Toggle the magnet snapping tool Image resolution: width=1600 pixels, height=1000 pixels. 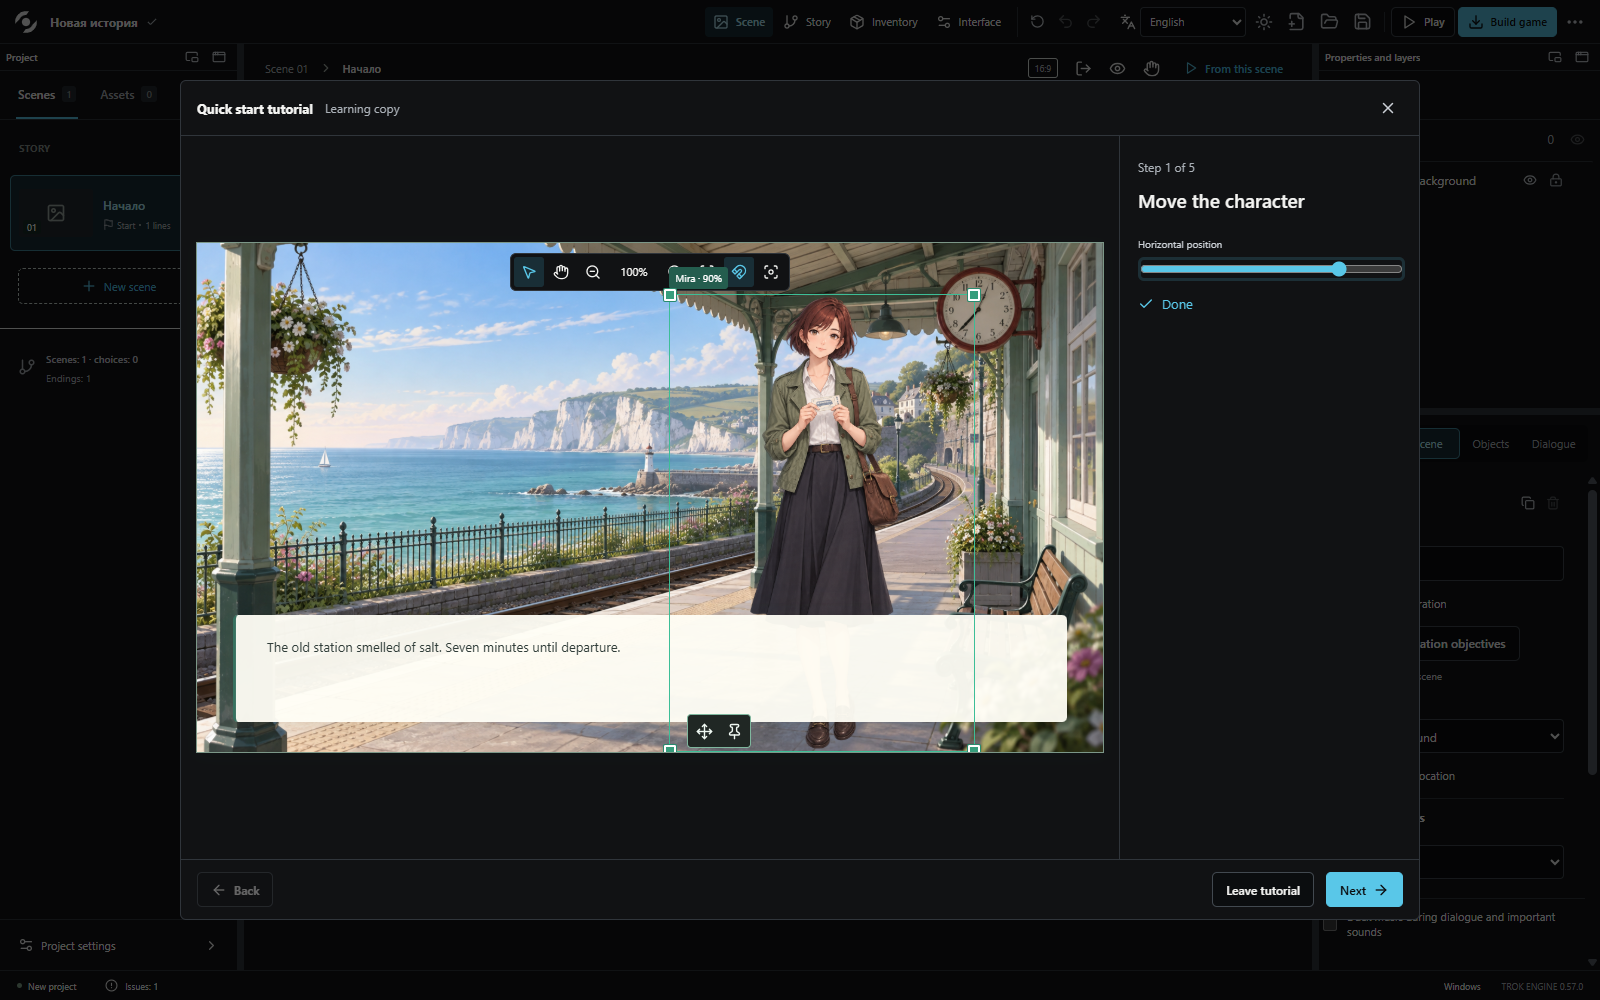click(739, 272)
